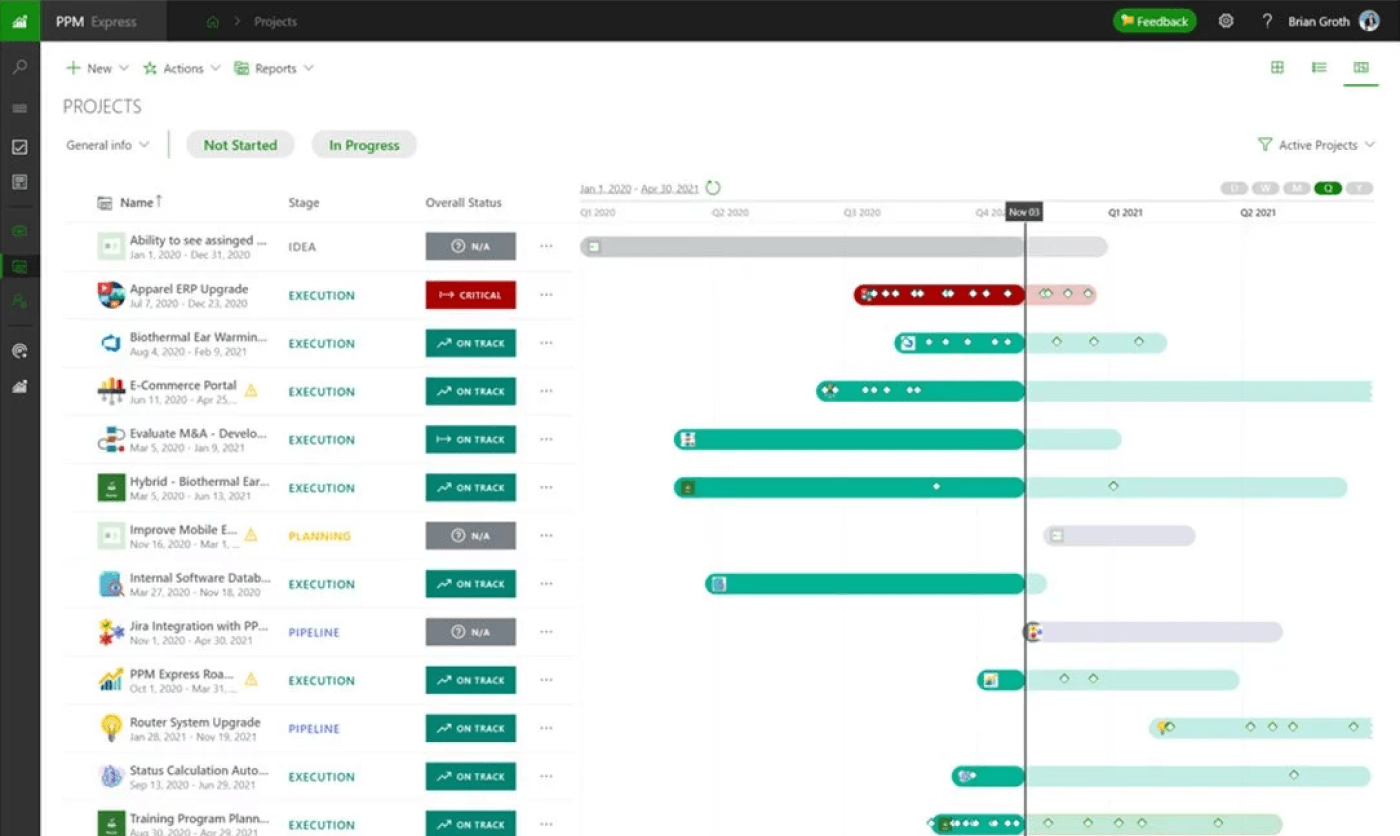Screen dimensions: 1400x836
Task: Click the Feedback button
Action: point(1154,21)
